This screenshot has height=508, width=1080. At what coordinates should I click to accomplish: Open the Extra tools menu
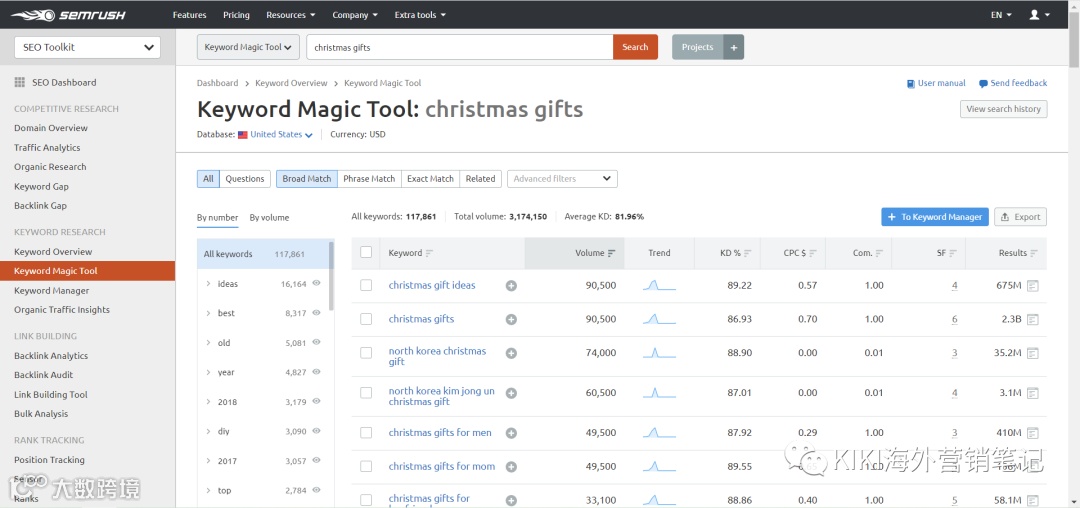coord(420,14)
